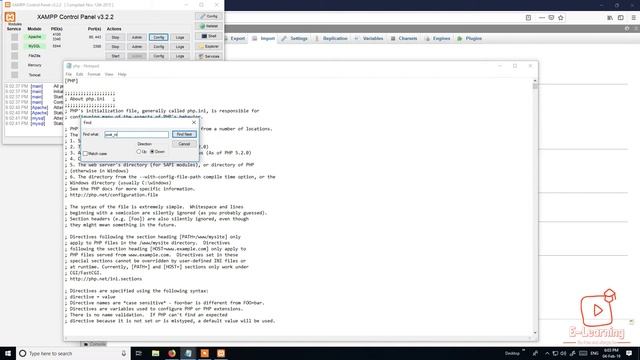This screenshot has height=360, width=640.
Task: Close the Find dialog
Action: pyautogui.click(x=194, y=122)
